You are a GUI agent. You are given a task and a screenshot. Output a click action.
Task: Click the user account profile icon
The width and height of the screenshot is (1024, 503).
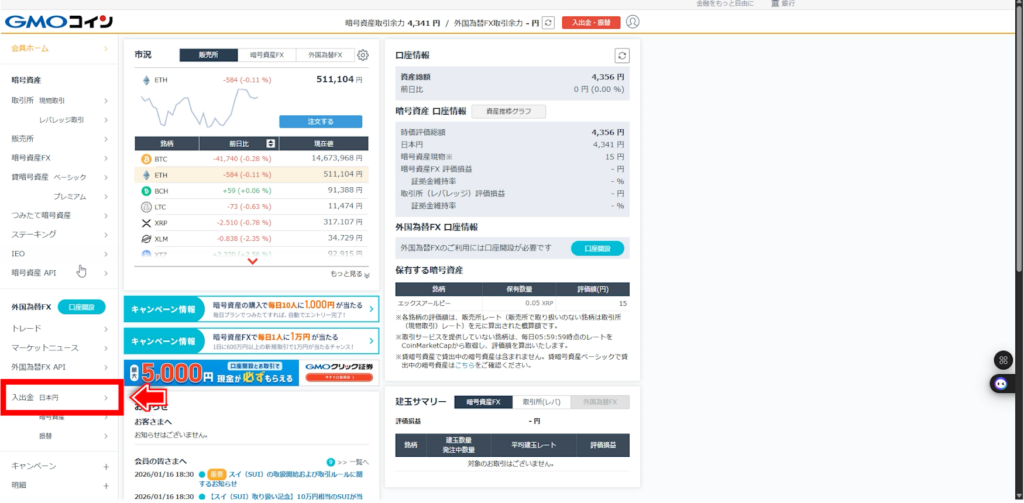point(632,22)
